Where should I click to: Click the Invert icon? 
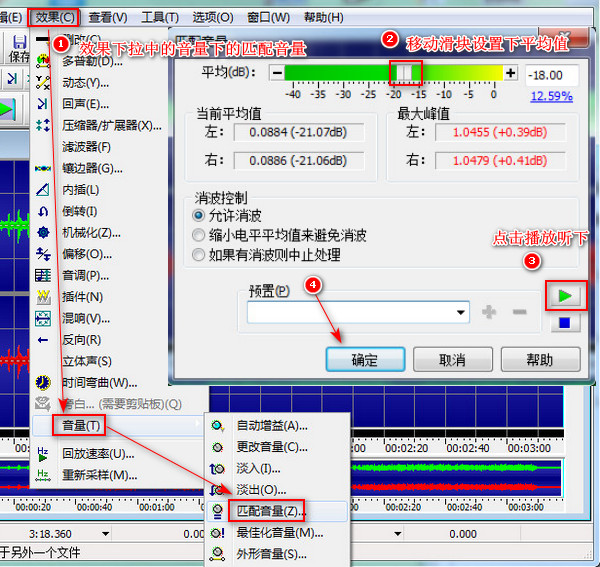point(43,211)
